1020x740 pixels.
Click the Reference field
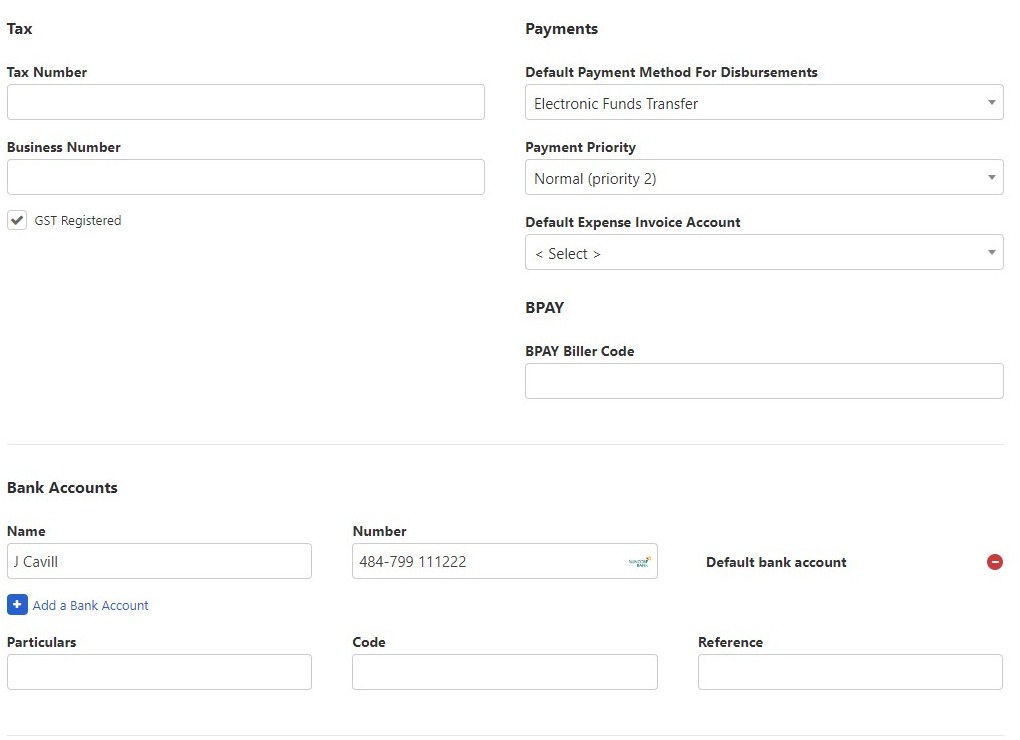click(x=849, y=672)
